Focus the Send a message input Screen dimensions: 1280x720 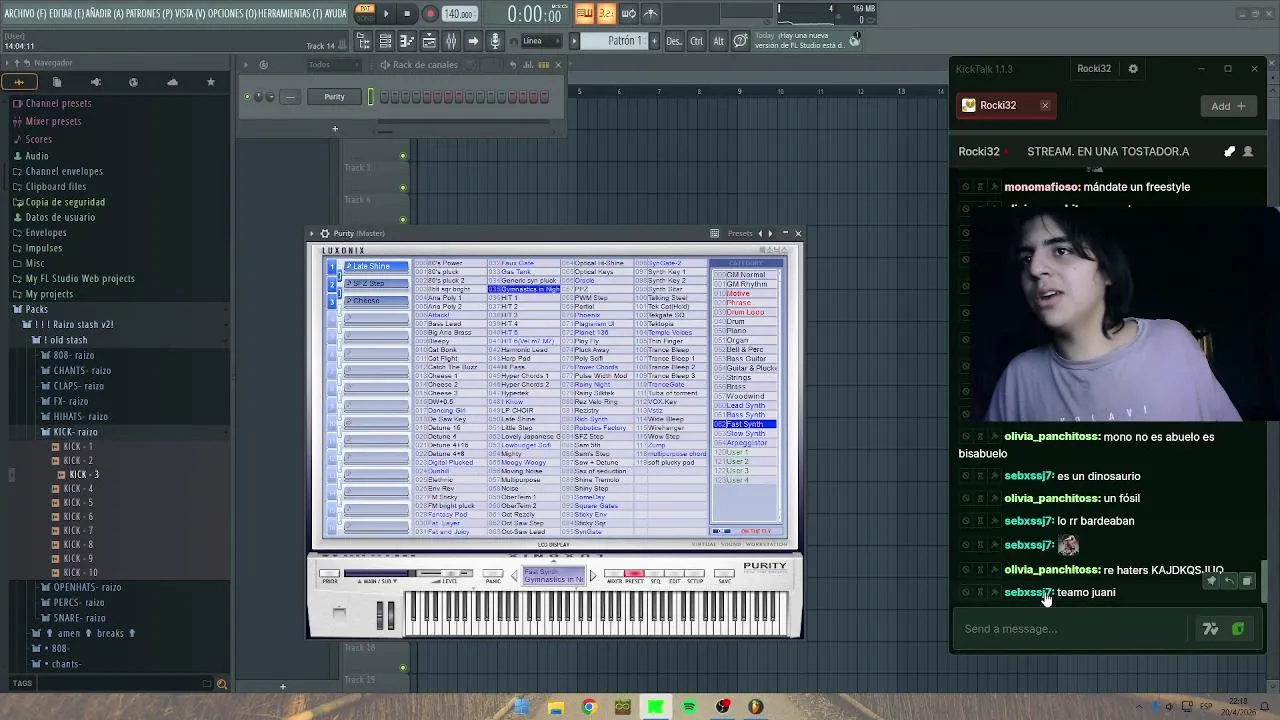(x=1075, y=629)
